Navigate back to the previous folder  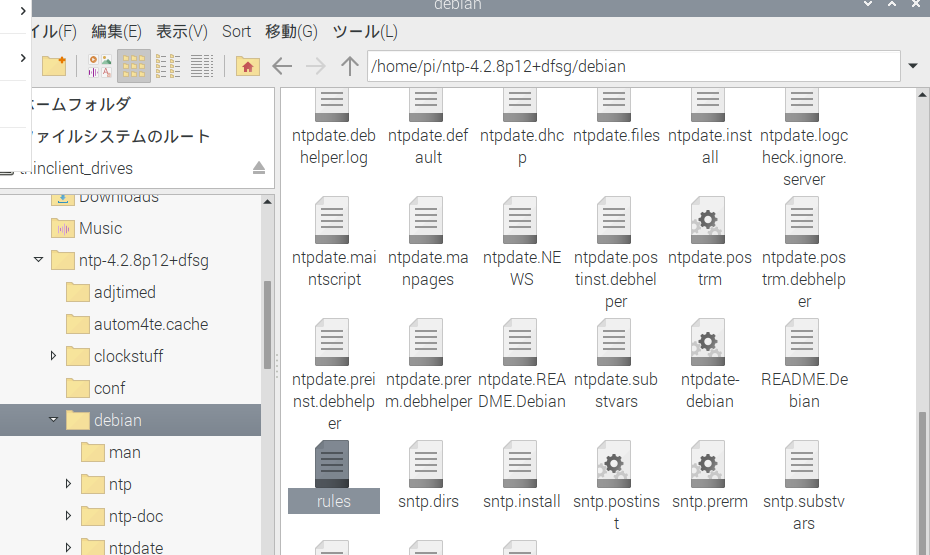282,66
